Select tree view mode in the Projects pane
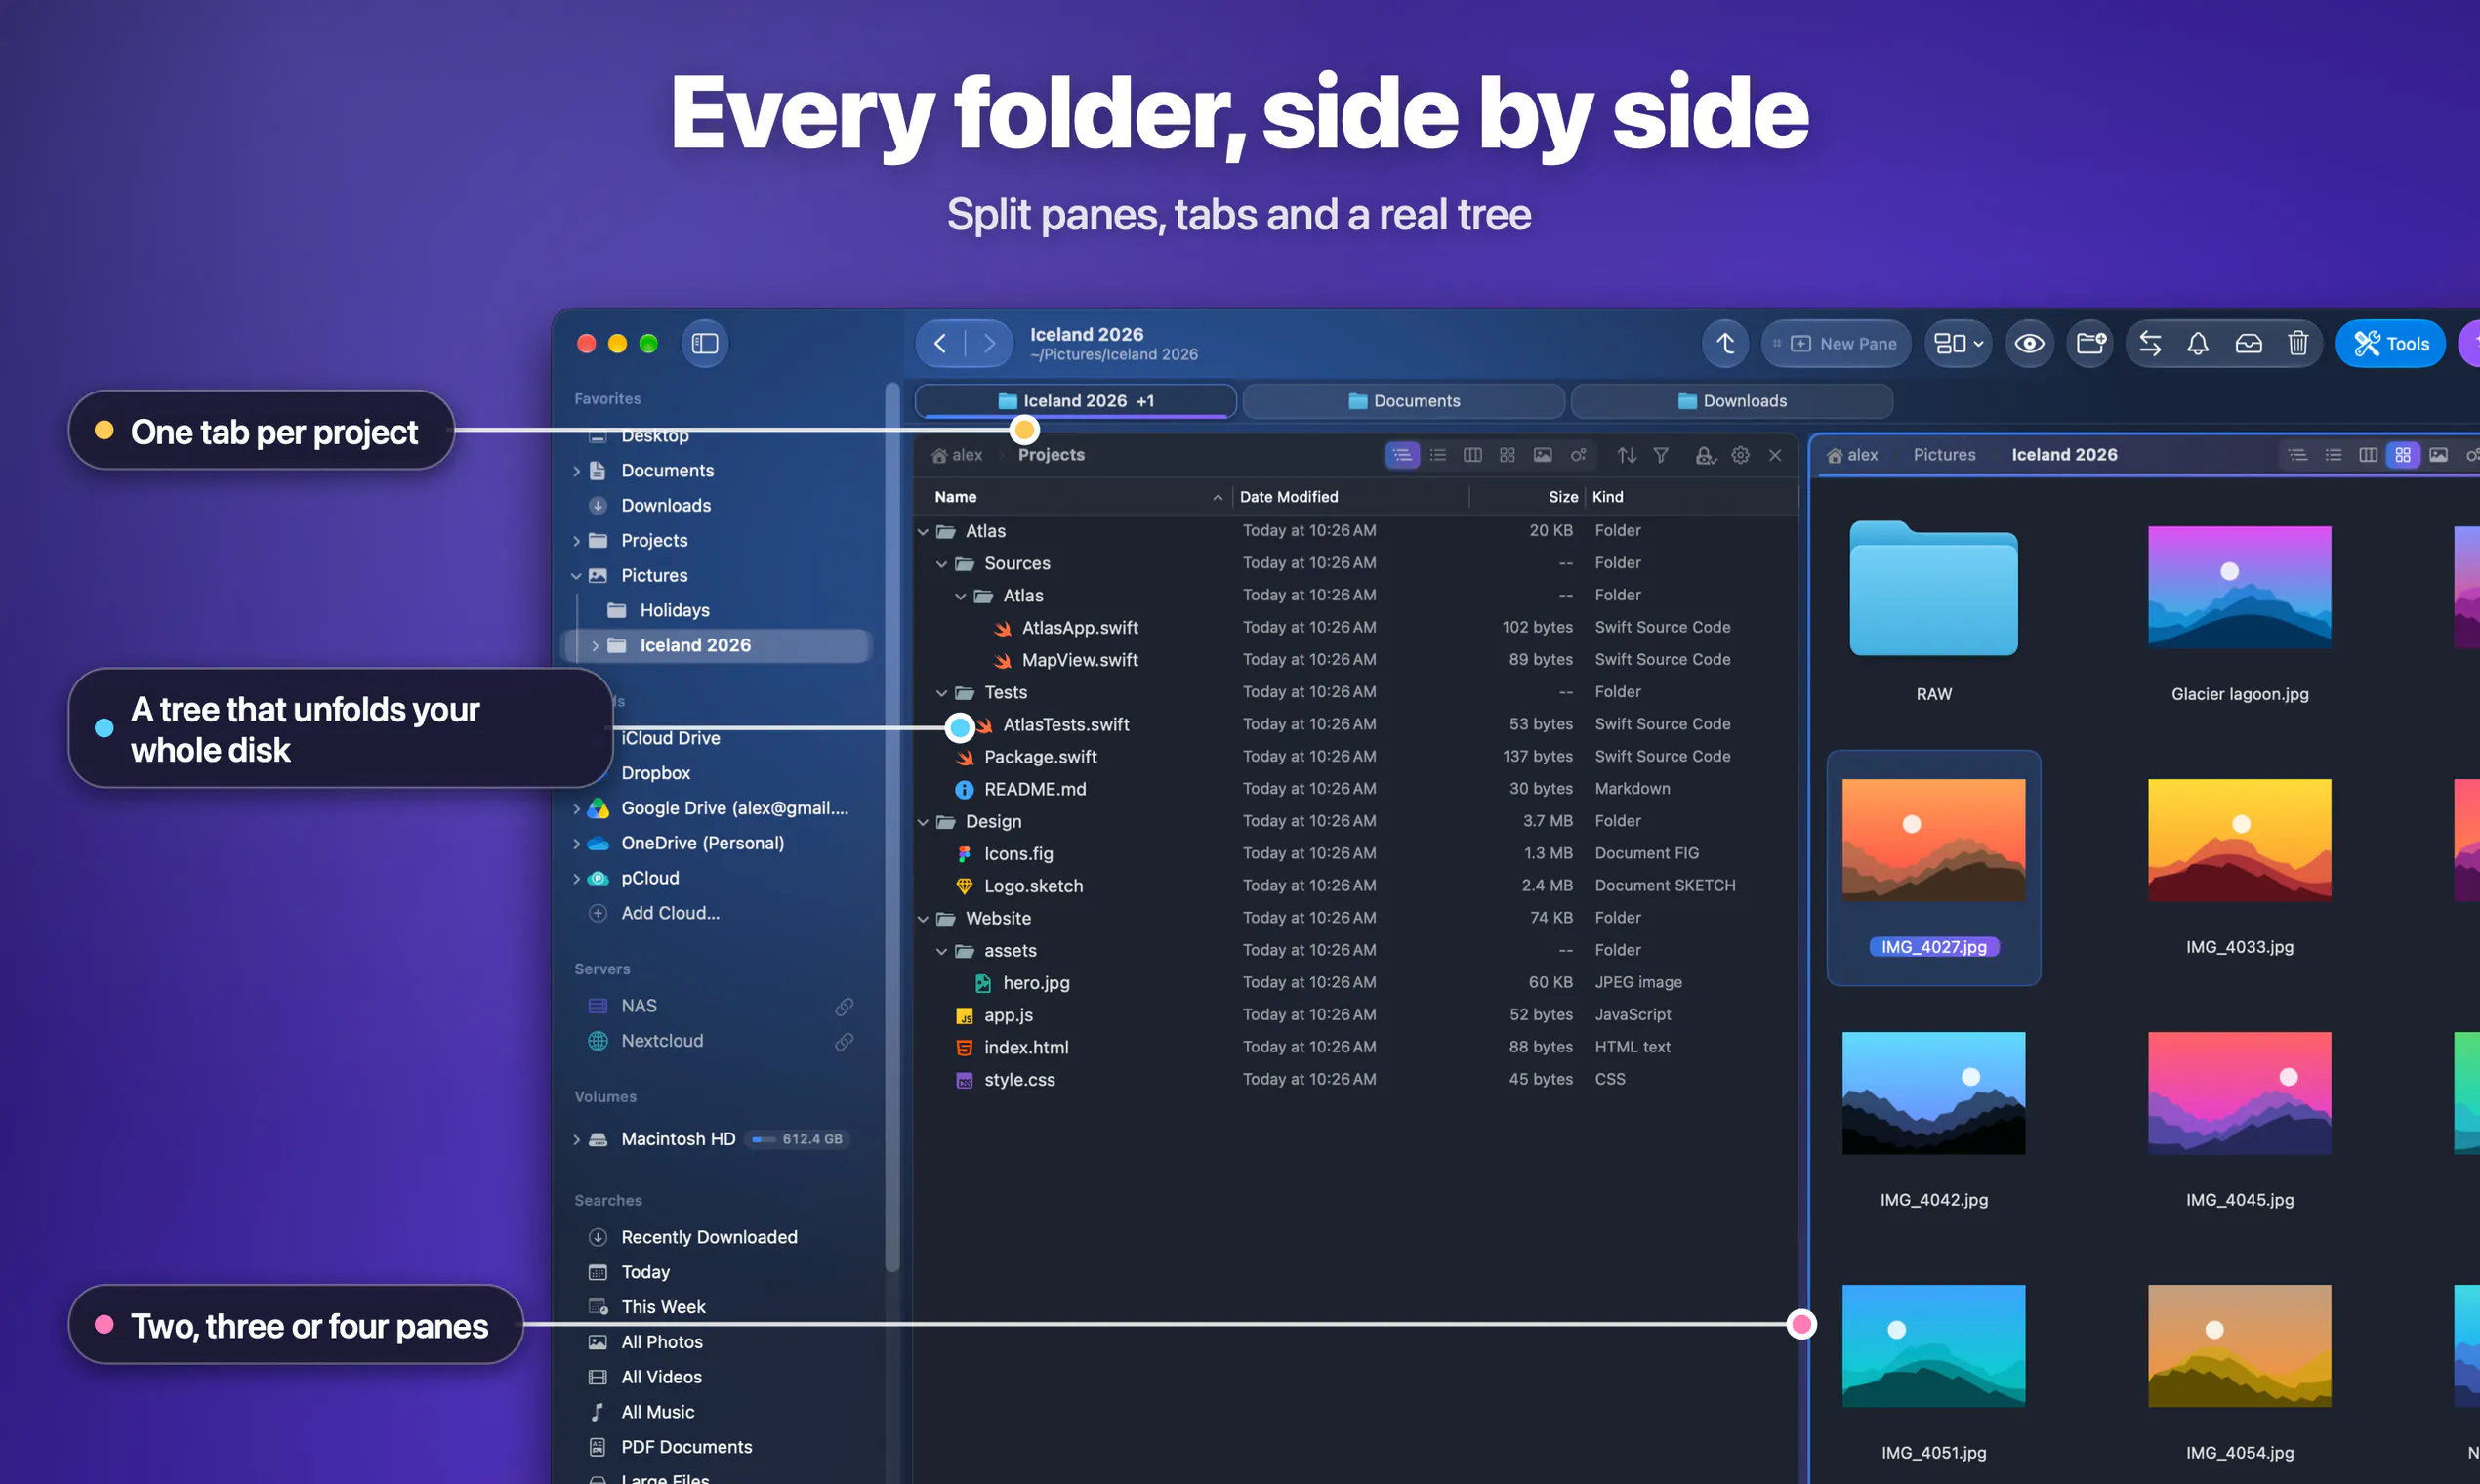 (1402, 455)
